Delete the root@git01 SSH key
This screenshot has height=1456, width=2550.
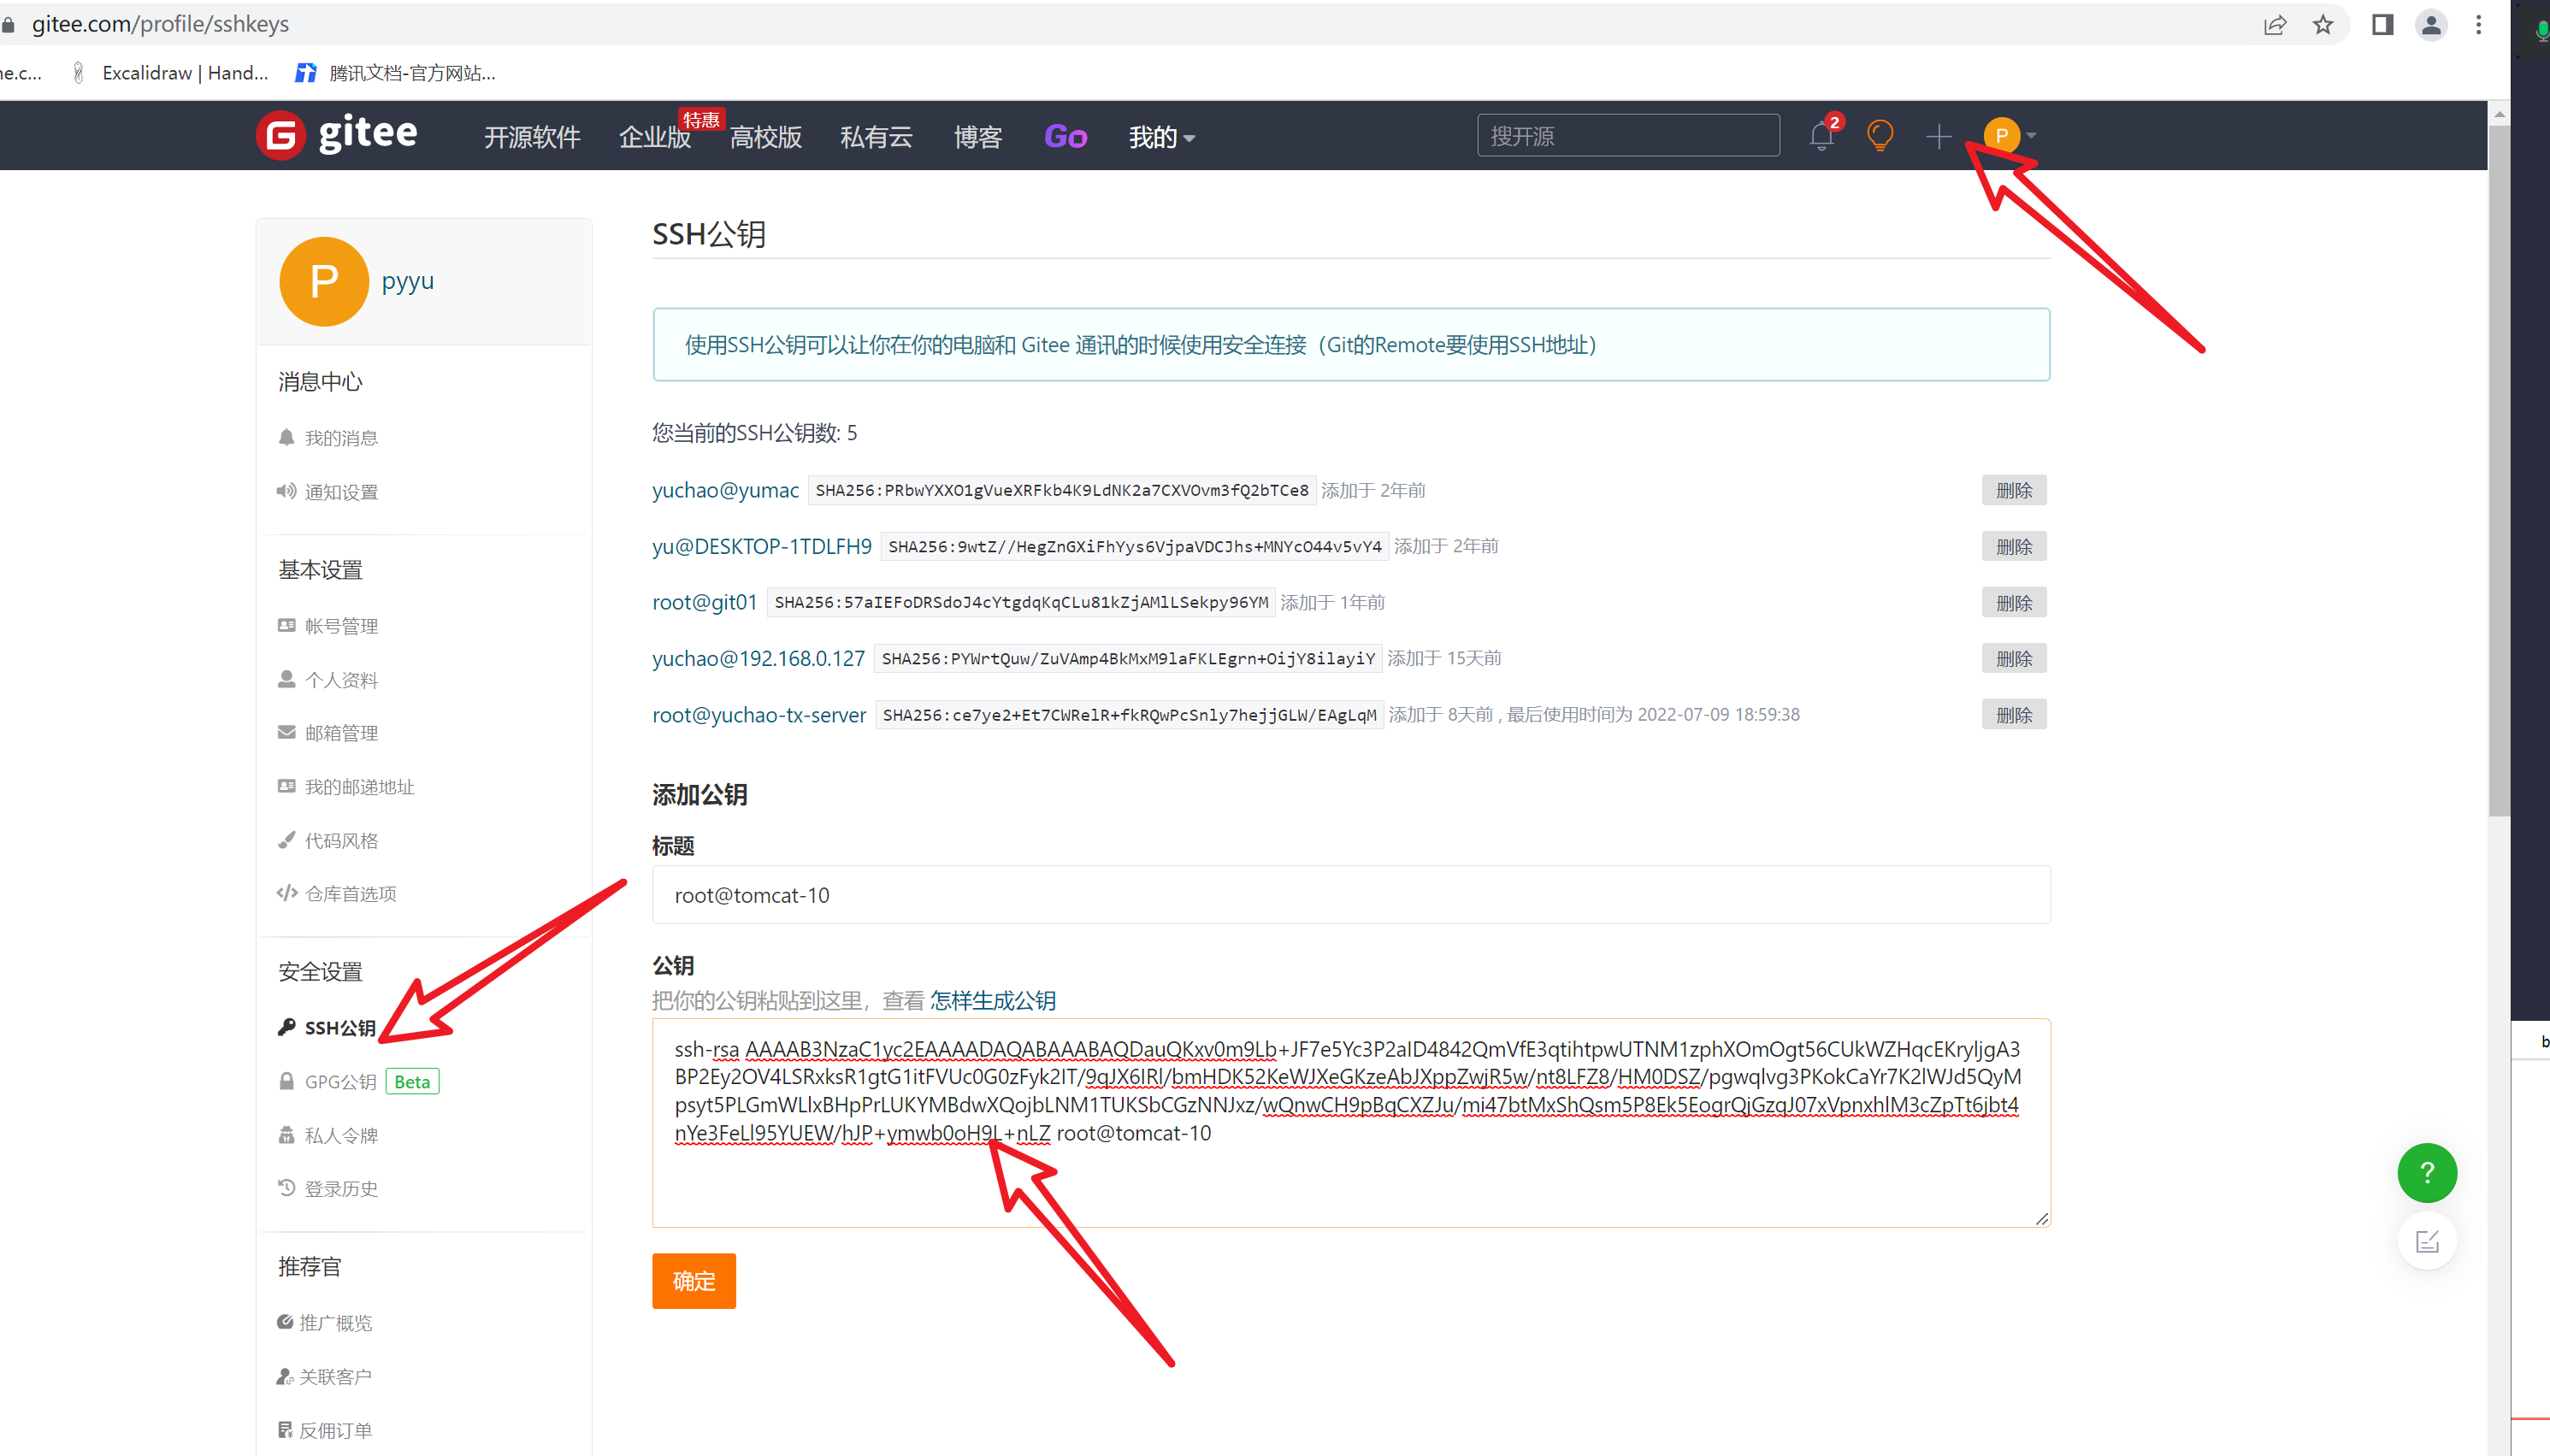click(2013, 603)
